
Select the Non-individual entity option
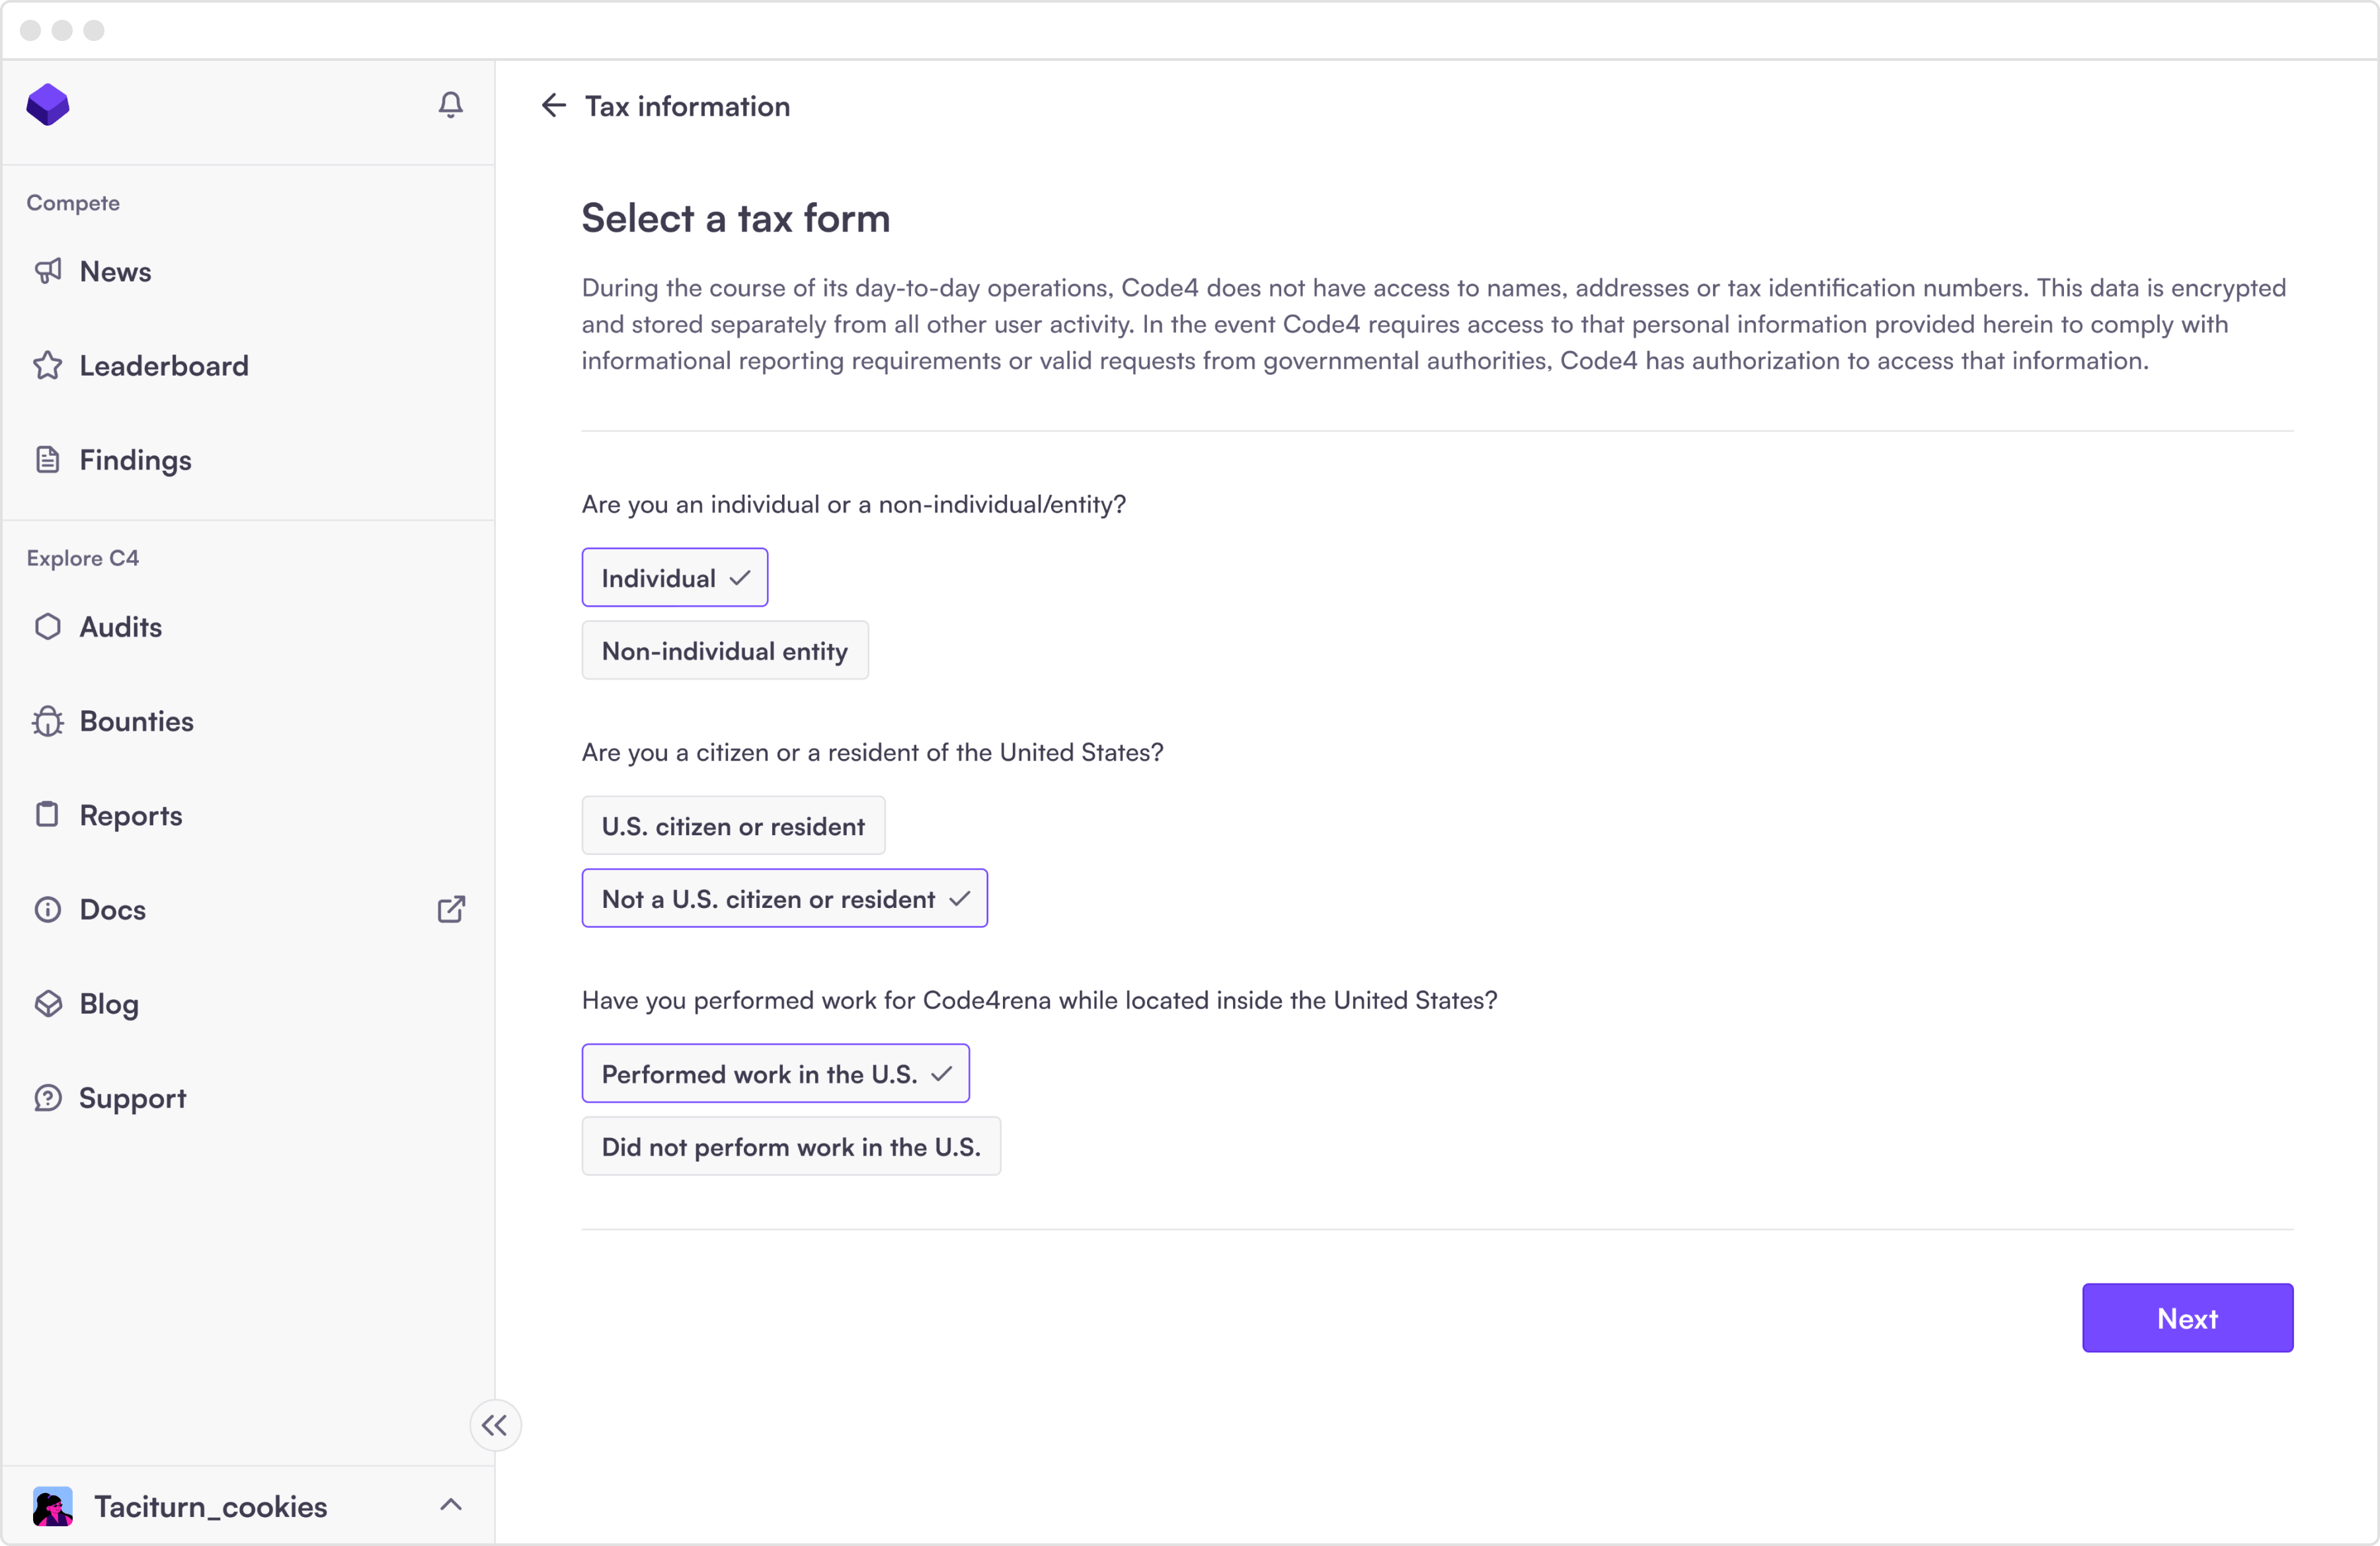pyautogui.click(x=724, y=651)
